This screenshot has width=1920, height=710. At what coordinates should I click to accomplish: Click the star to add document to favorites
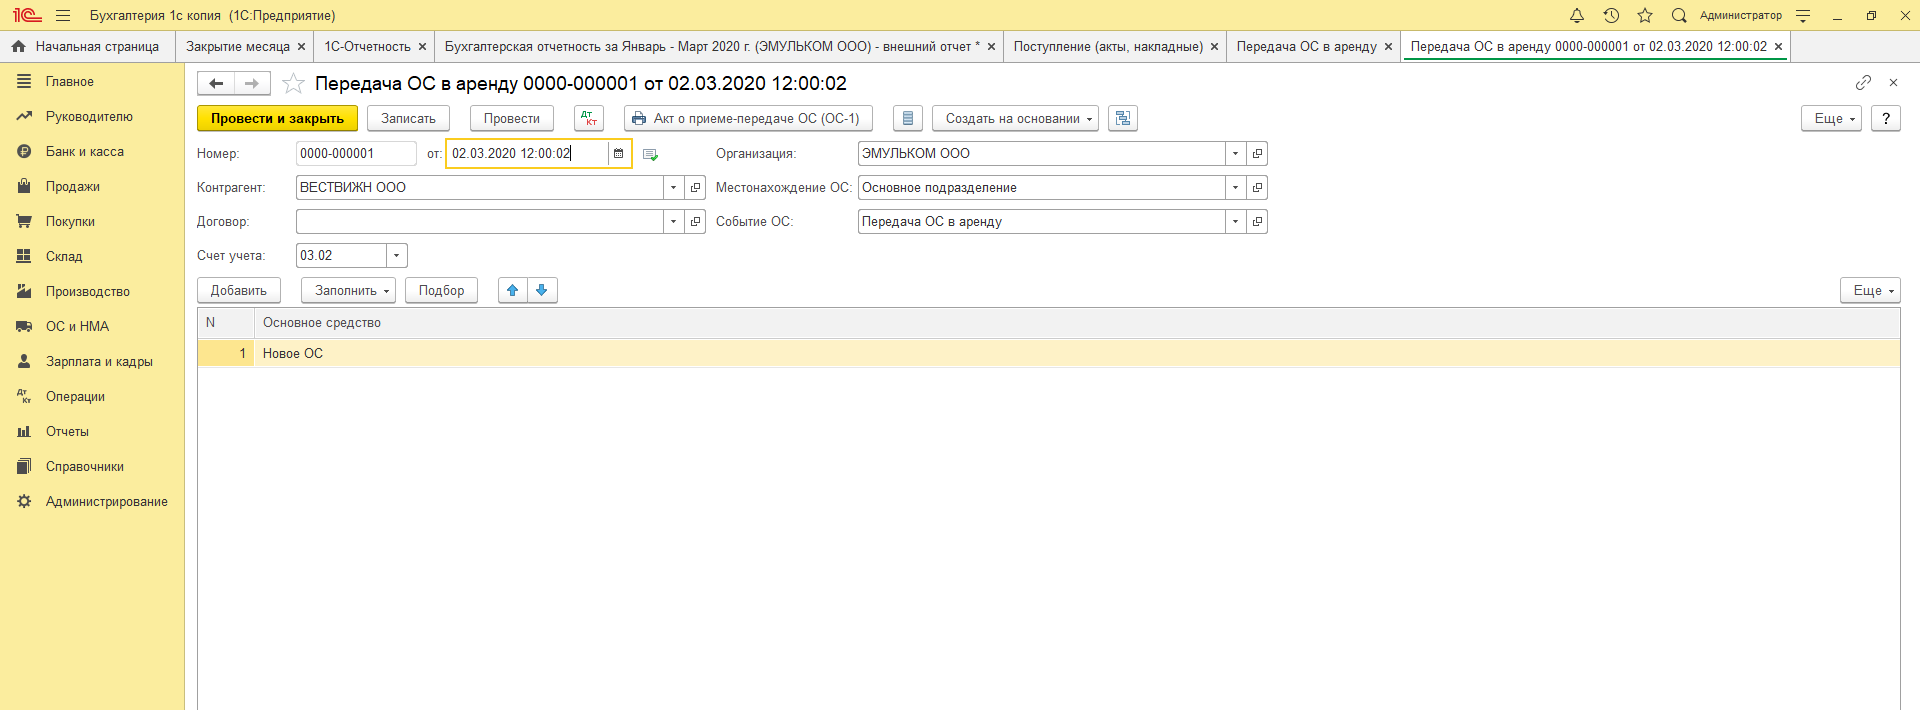pyautogui.click(x=293, y=84)
